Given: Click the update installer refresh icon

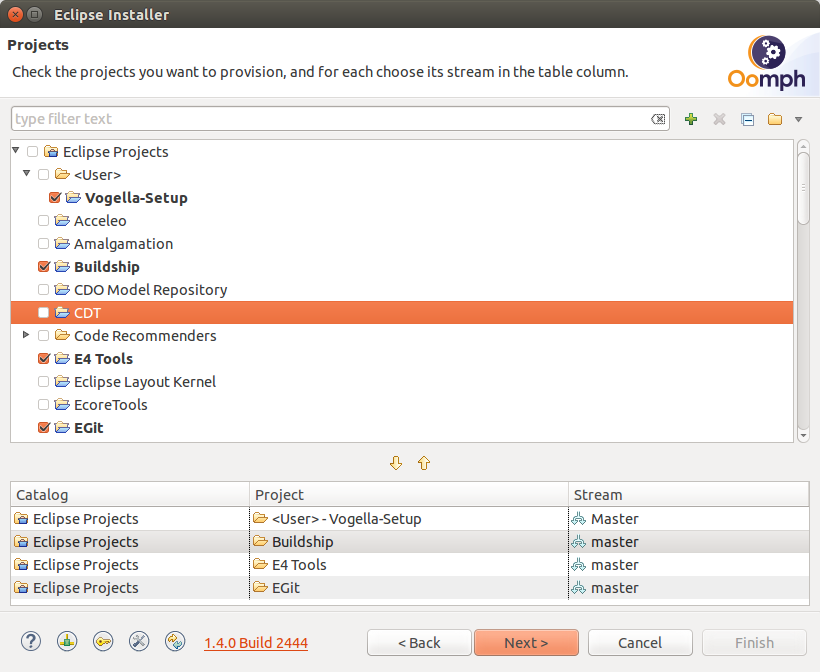Looking at the screenshot, I should coord(175,641).
